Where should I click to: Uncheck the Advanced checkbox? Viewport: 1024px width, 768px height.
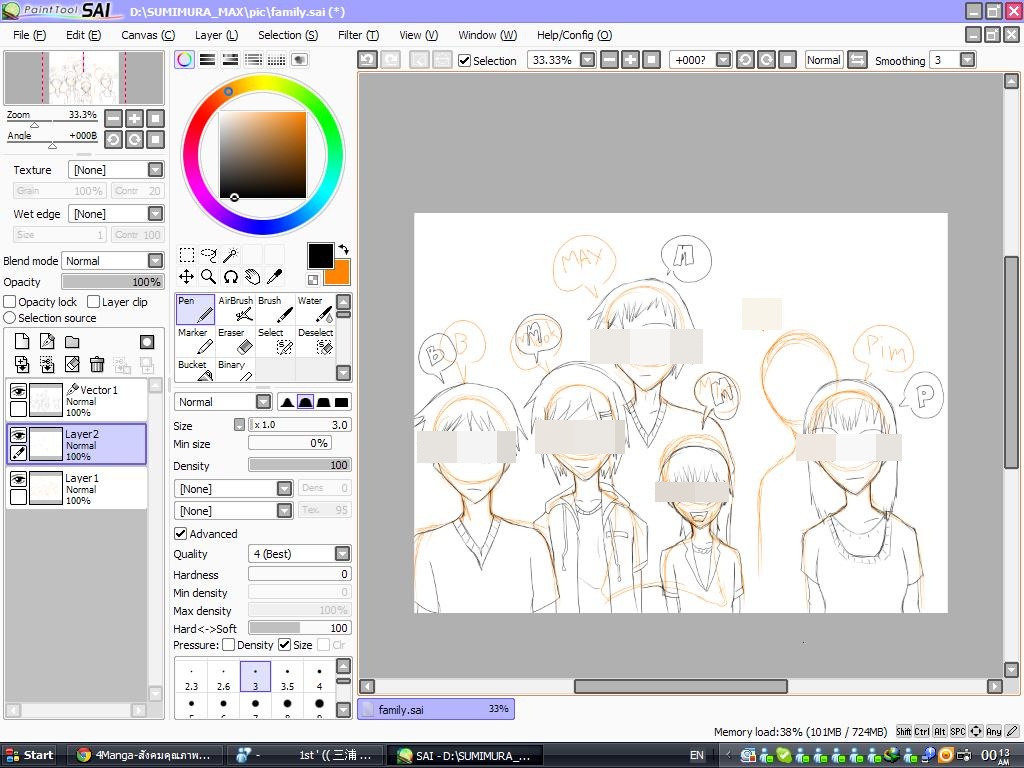pyautogui.click(x=181, y=534)
